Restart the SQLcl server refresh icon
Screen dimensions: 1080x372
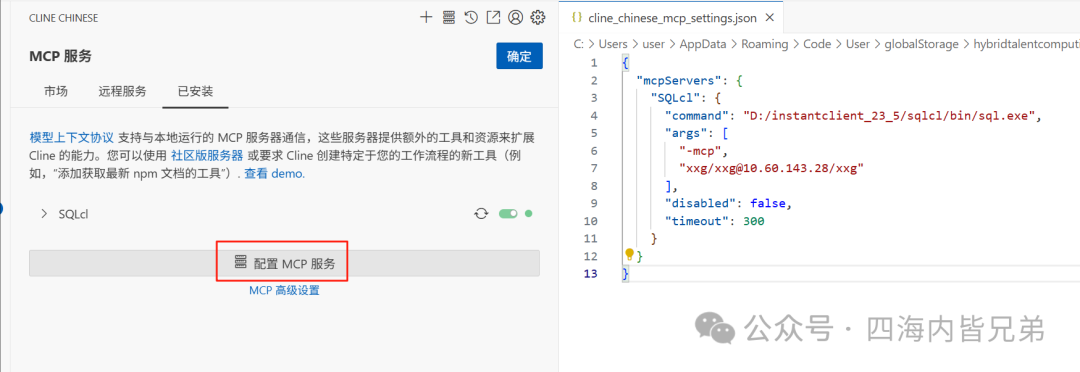click(x=481, y=214)
